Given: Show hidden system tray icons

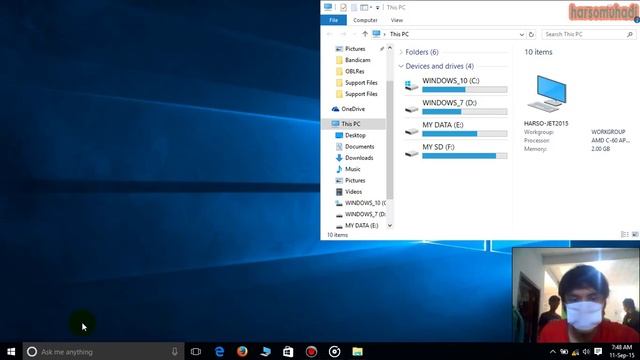Looking at the screenshot, I should 553,351.
